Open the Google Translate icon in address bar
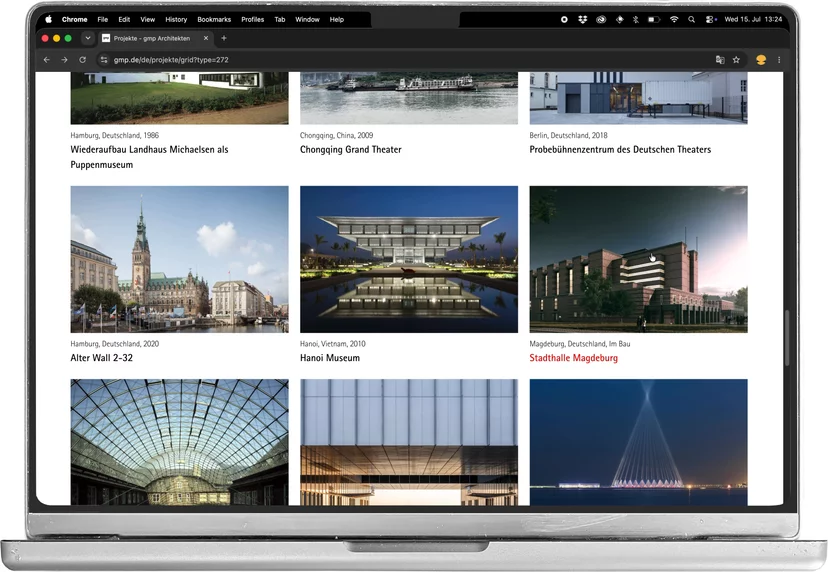 point(720,60)
